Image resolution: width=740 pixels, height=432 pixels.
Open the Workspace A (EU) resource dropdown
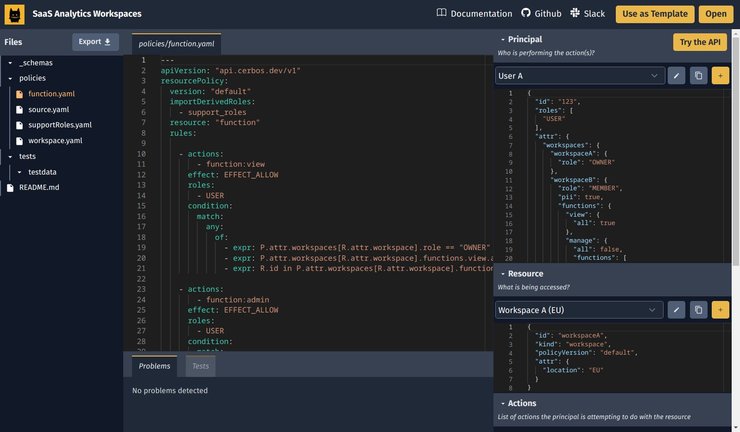click(x=580, y=310)
